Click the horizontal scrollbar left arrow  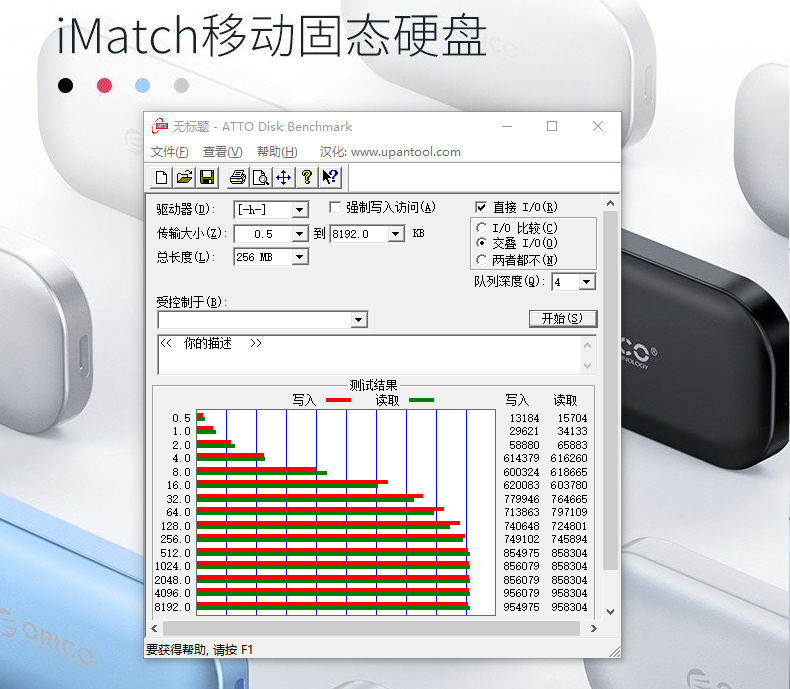[154, 629]
